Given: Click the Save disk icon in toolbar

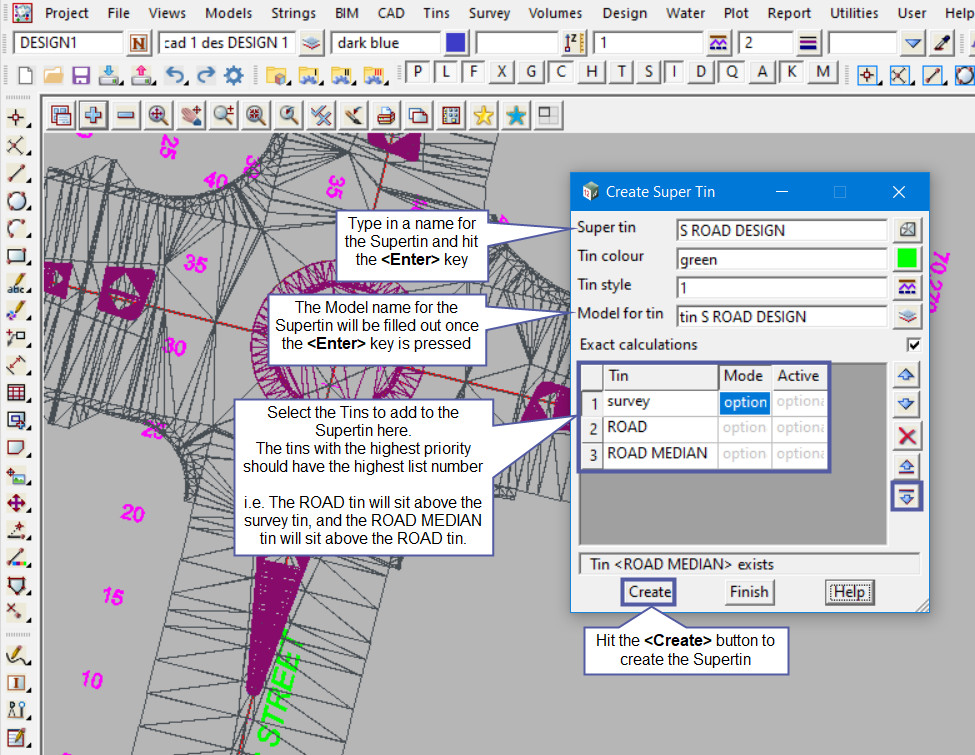Looking at the screenshot, I should coord(81,74).
